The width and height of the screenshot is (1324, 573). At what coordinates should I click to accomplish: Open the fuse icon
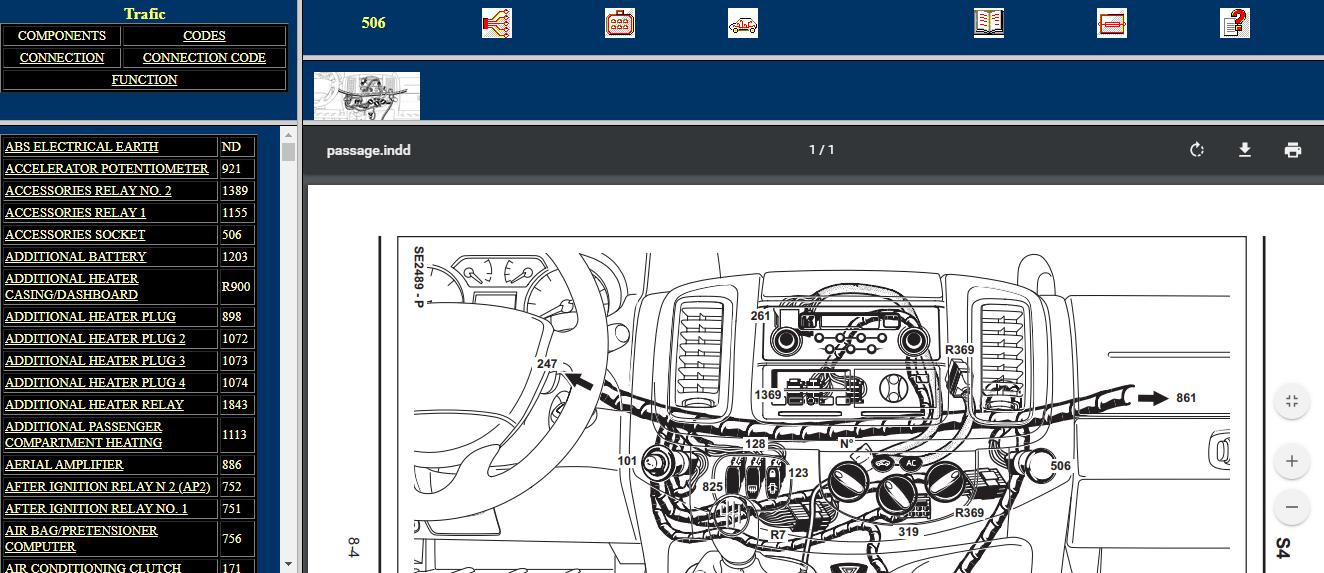point(1112,23)
